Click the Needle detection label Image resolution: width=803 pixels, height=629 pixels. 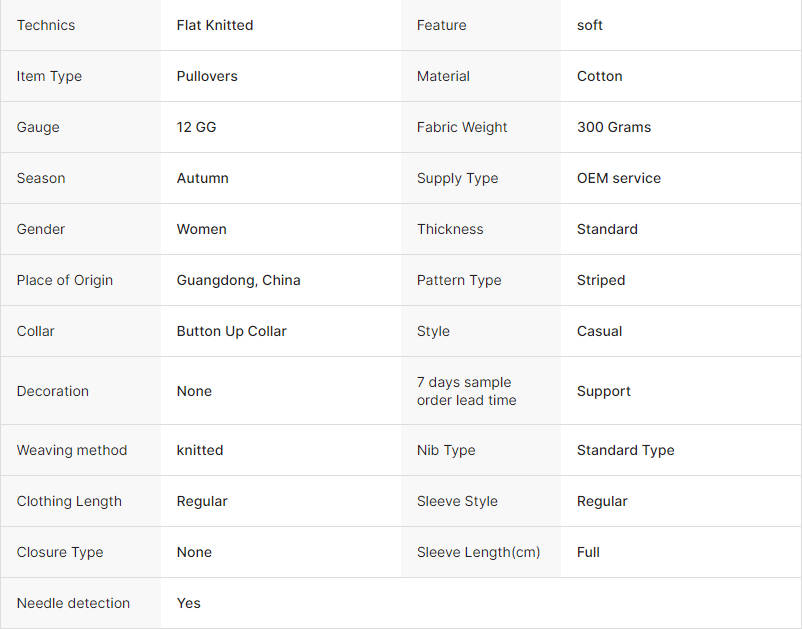tap(73, 603)
